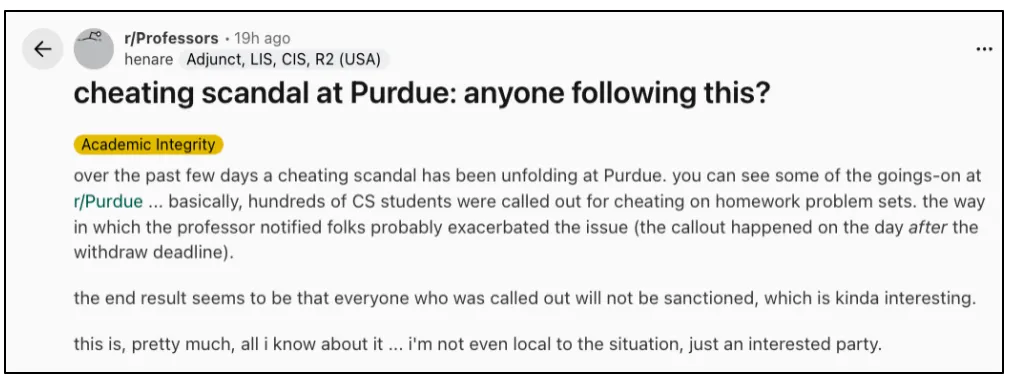The width and height of the screenshot is (1010, 380).
Task: Click the withdraw deadline text line
Action: point(153,252)
